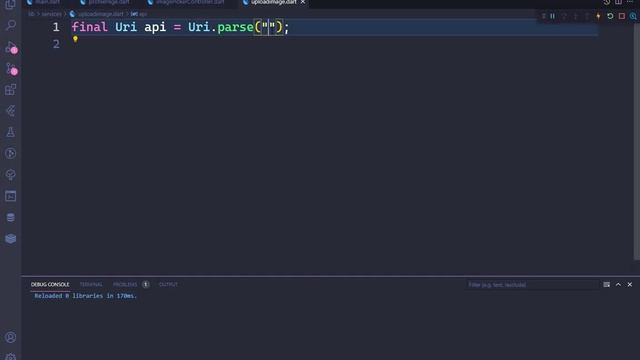
Task: Open the Run and Debug view
Action: [11, 47]
